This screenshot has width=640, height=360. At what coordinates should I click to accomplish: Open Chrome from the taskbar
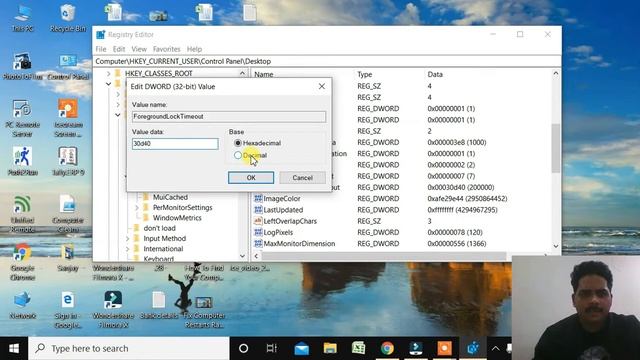387,348
